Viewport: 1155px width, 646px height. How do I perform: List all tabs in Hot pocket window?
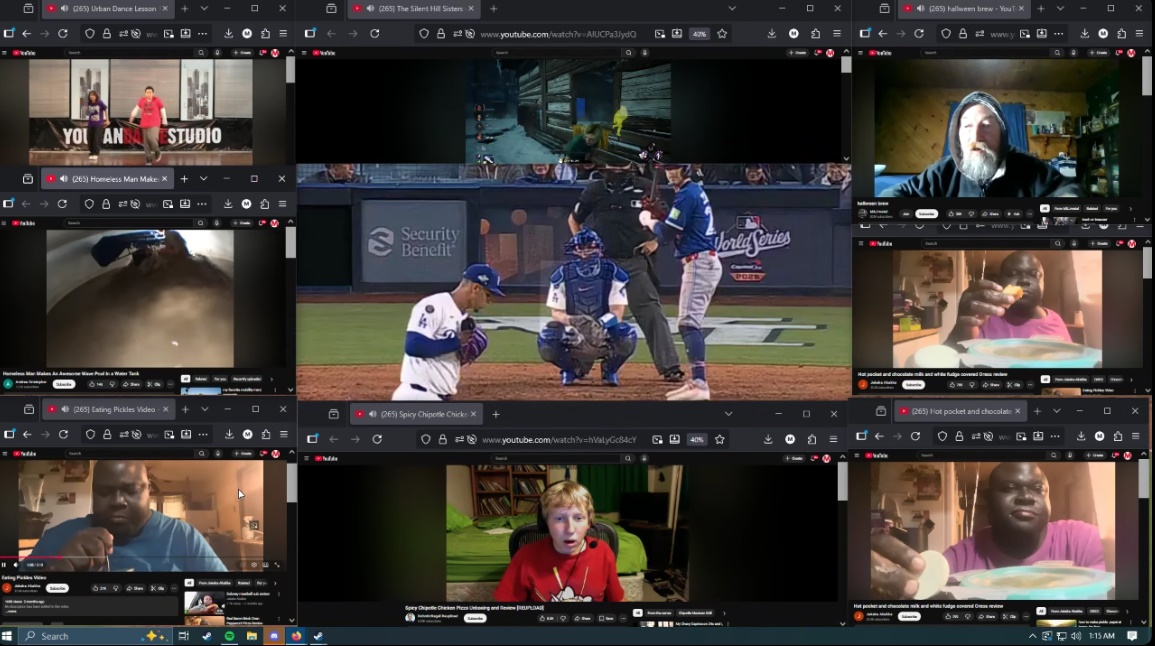coord(1056,411)
